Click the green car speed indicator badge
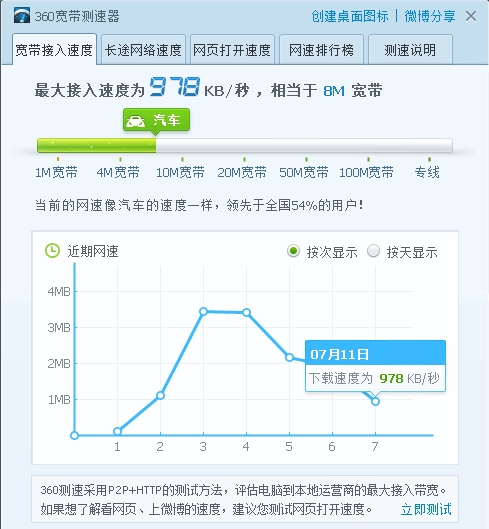The height and width of the screenshot is (529, 489). 156,120
